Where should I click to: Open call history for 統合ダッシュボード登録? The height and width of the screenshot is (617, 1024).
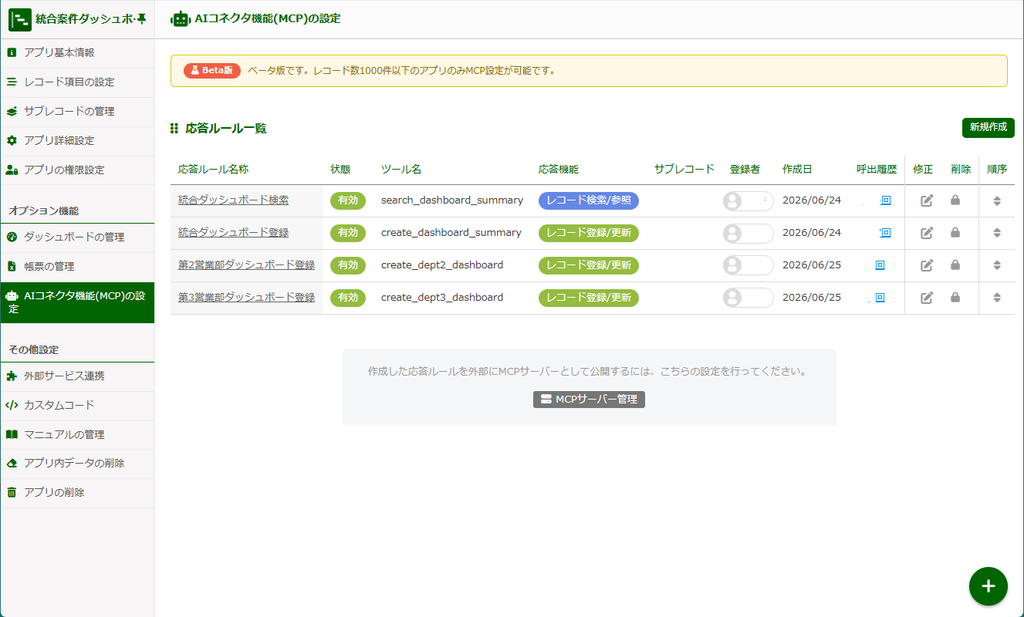(x=886, y=232)
